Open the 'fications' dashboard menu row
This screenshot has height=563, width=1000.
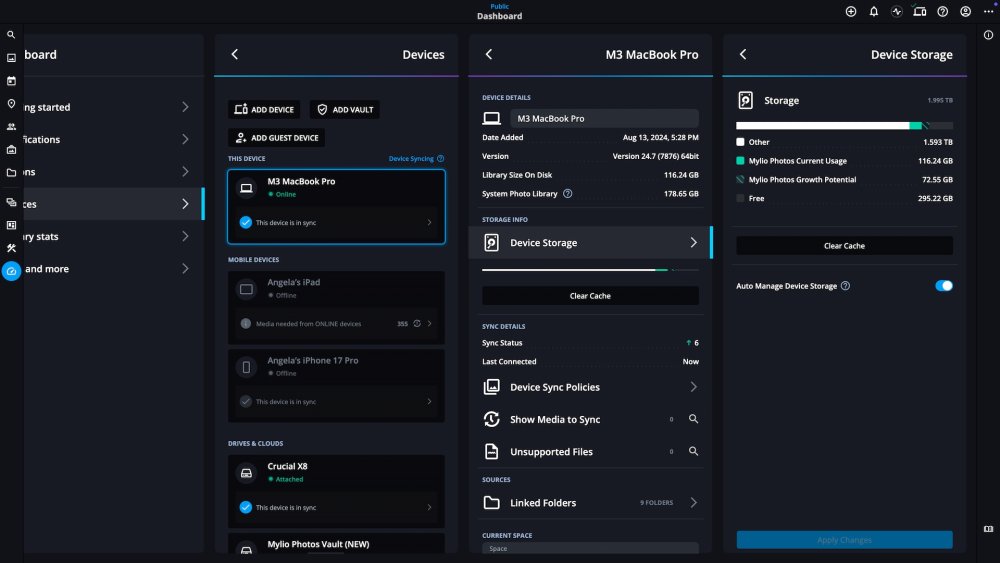[114, 139]
